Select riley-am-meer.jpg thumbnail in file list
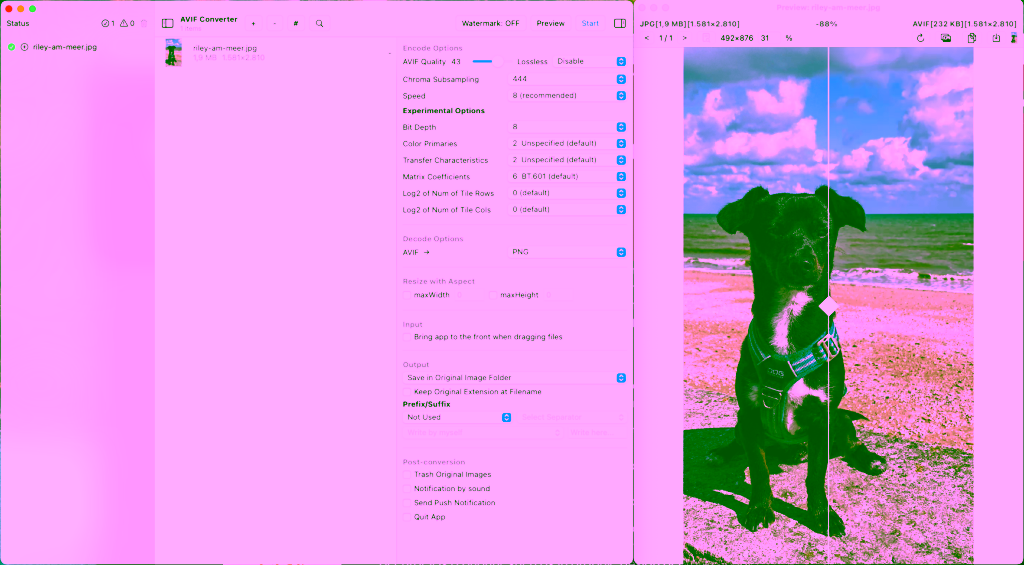The image size is (1024, 565). [x=173, y=52]
